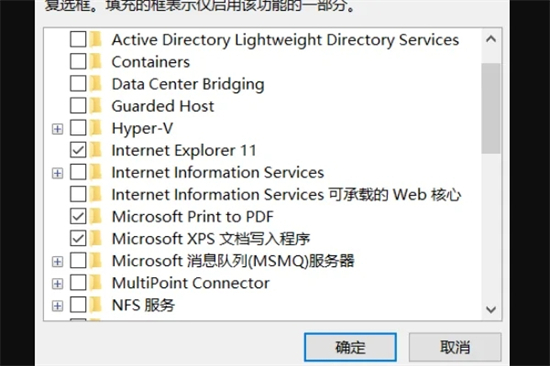Image resolution: width=550 pixels, height=366 pixels.
Task: Click folder icon next to NFS 服务
Action: pyautogui.click(x=95, y=305)
